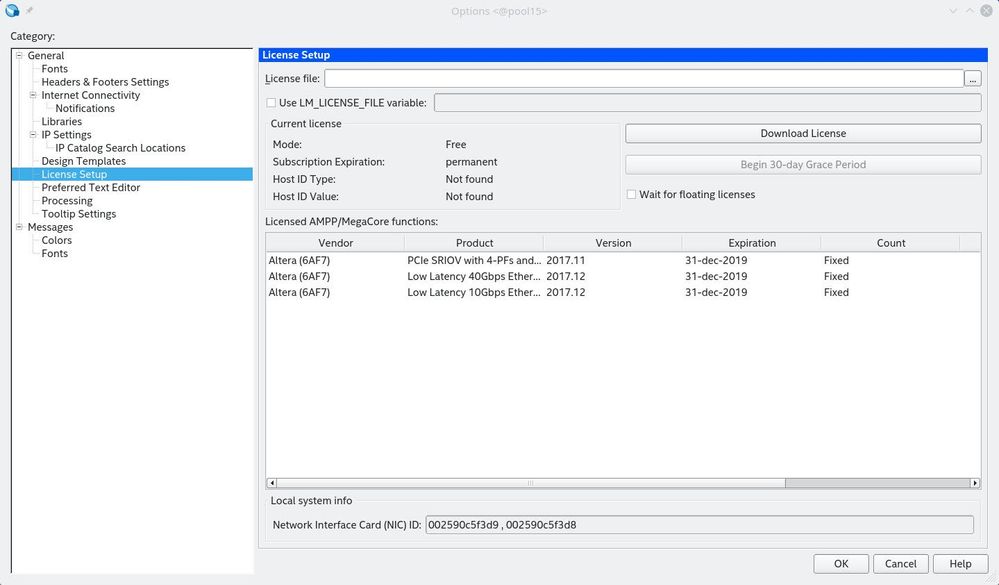The width and height of the screenshot is (999, 585).
Task: Collapse the Internet Connectivity tree node
Action: (x=33, y=95)
